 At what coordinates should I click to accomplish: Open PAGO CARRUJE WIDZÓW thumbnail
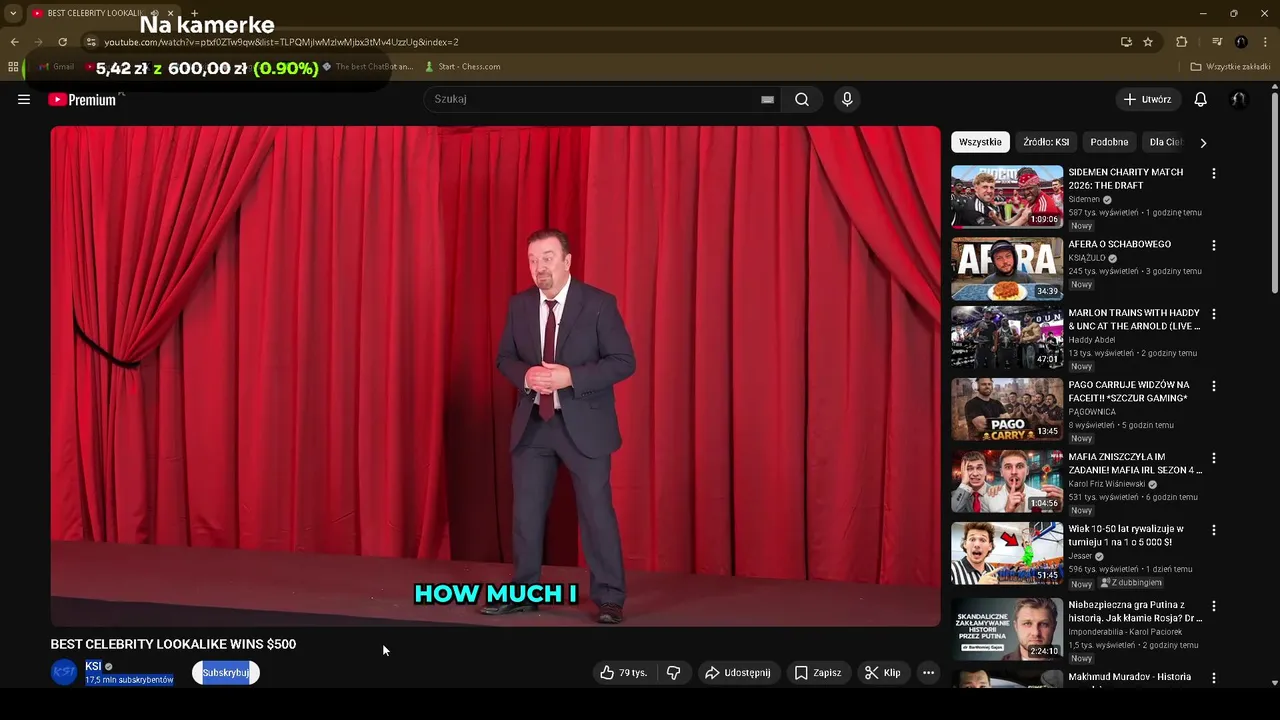pos(1007,409)
